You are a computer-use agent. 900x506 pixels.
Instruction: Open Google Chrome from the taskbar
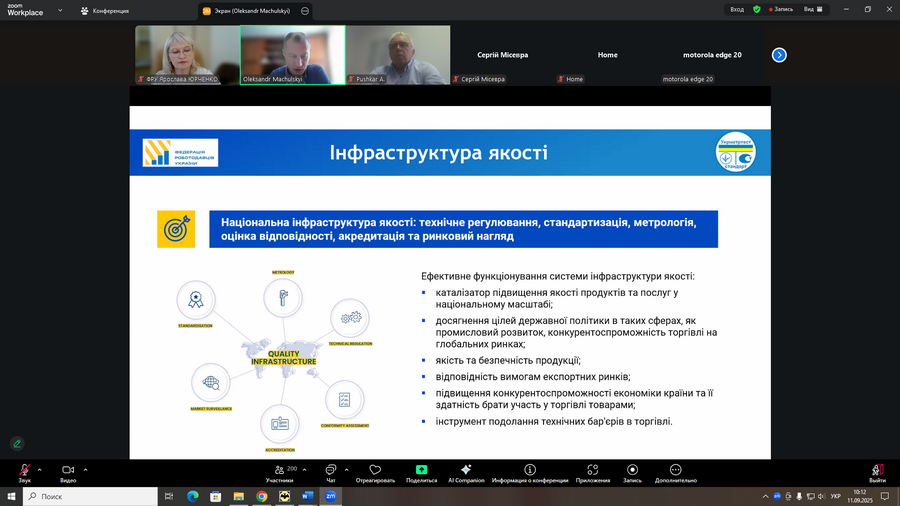point(262,496)
